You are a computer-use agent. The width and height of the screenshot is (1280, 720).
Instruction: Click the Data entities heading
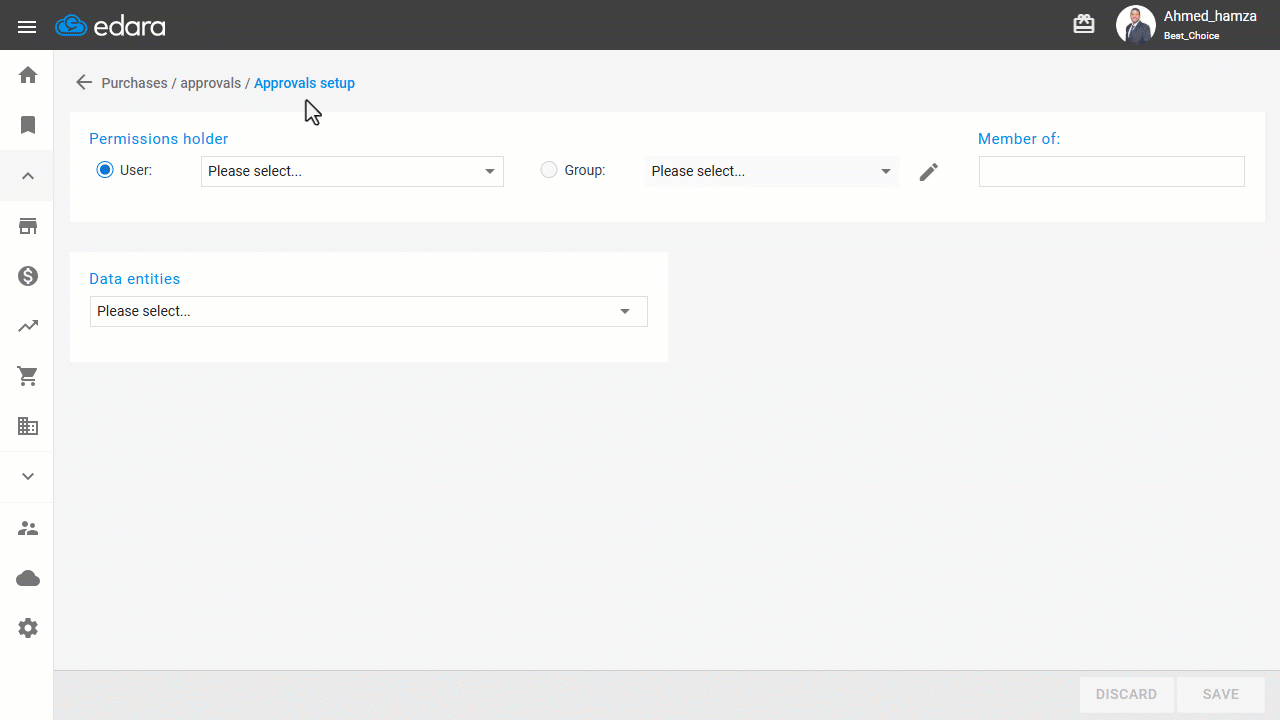(135, 279)
